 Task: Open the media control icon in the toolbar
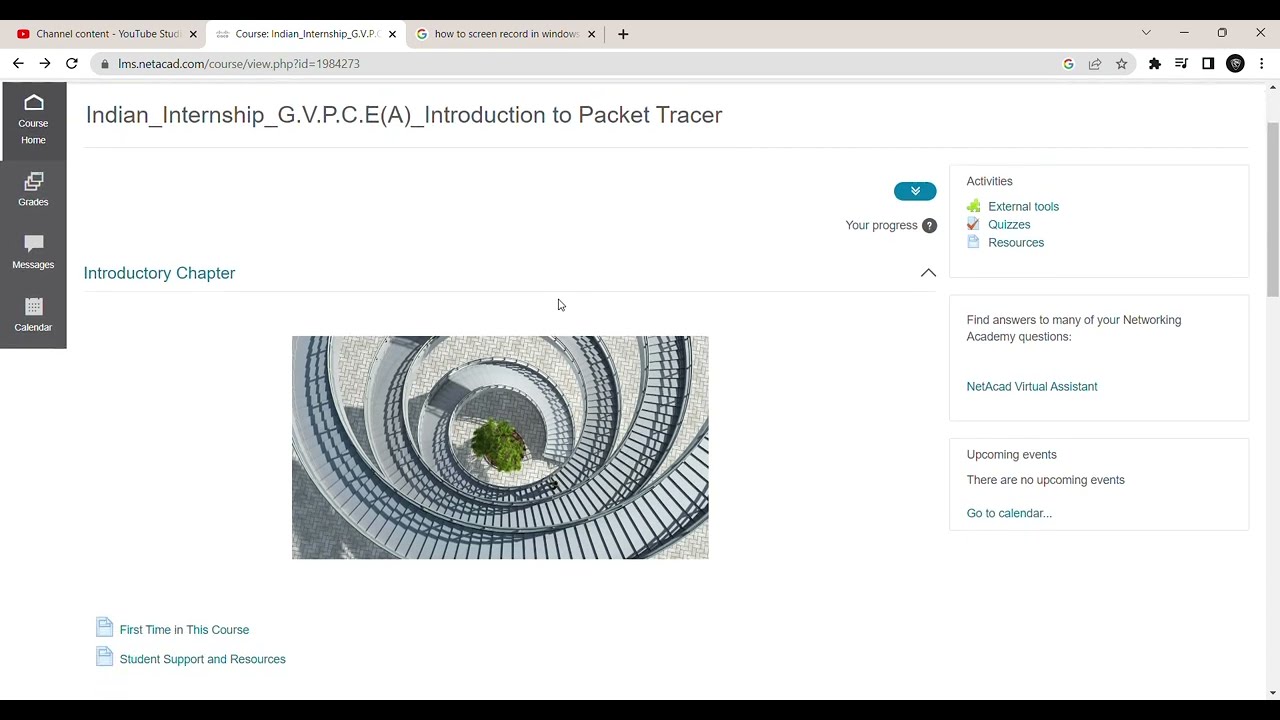click(x=1181, y=64)
